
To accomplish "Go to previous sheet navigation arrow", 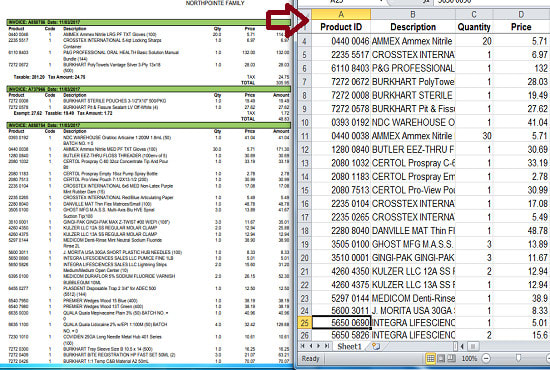I will click(x=311, y=346).
